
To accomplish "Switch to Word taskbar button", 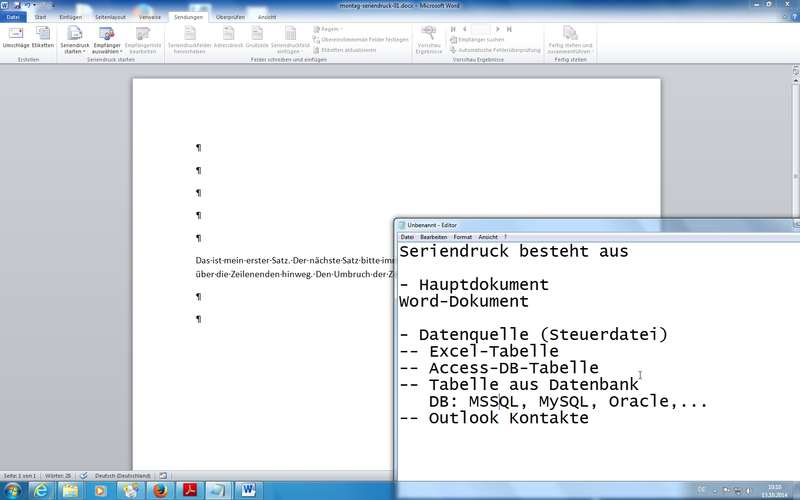I will (x=249, y=491).
